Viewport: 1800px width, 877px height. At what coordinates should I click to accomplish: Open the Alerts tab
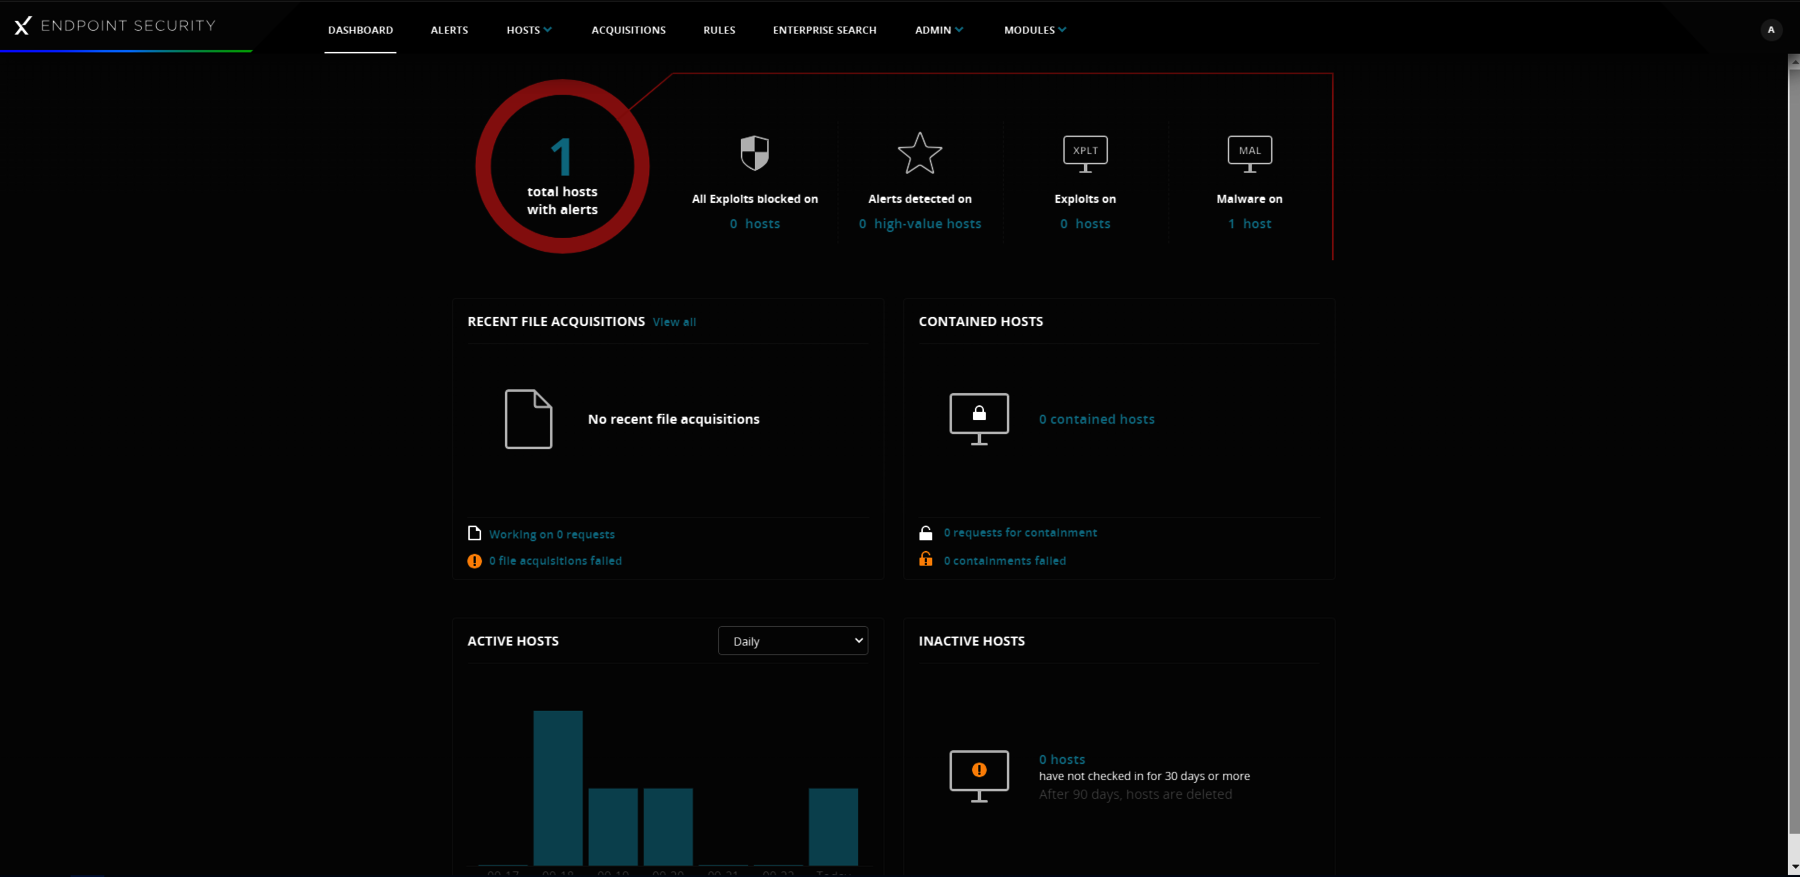(x=449, y=30)
